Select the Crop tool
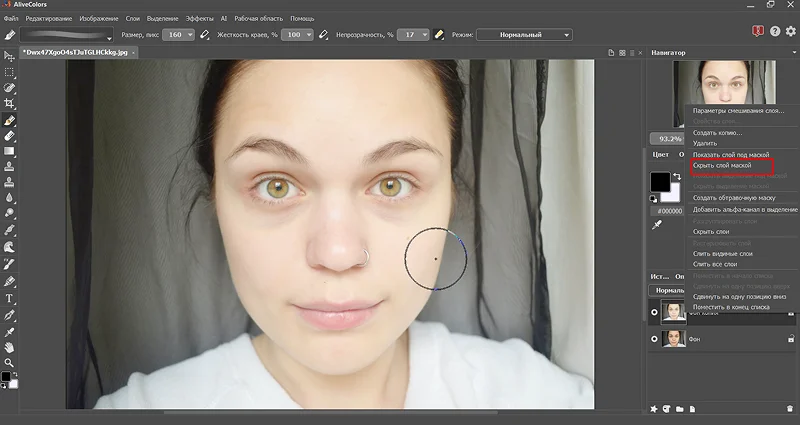This screenshot has height=425, width=800. 9,104
